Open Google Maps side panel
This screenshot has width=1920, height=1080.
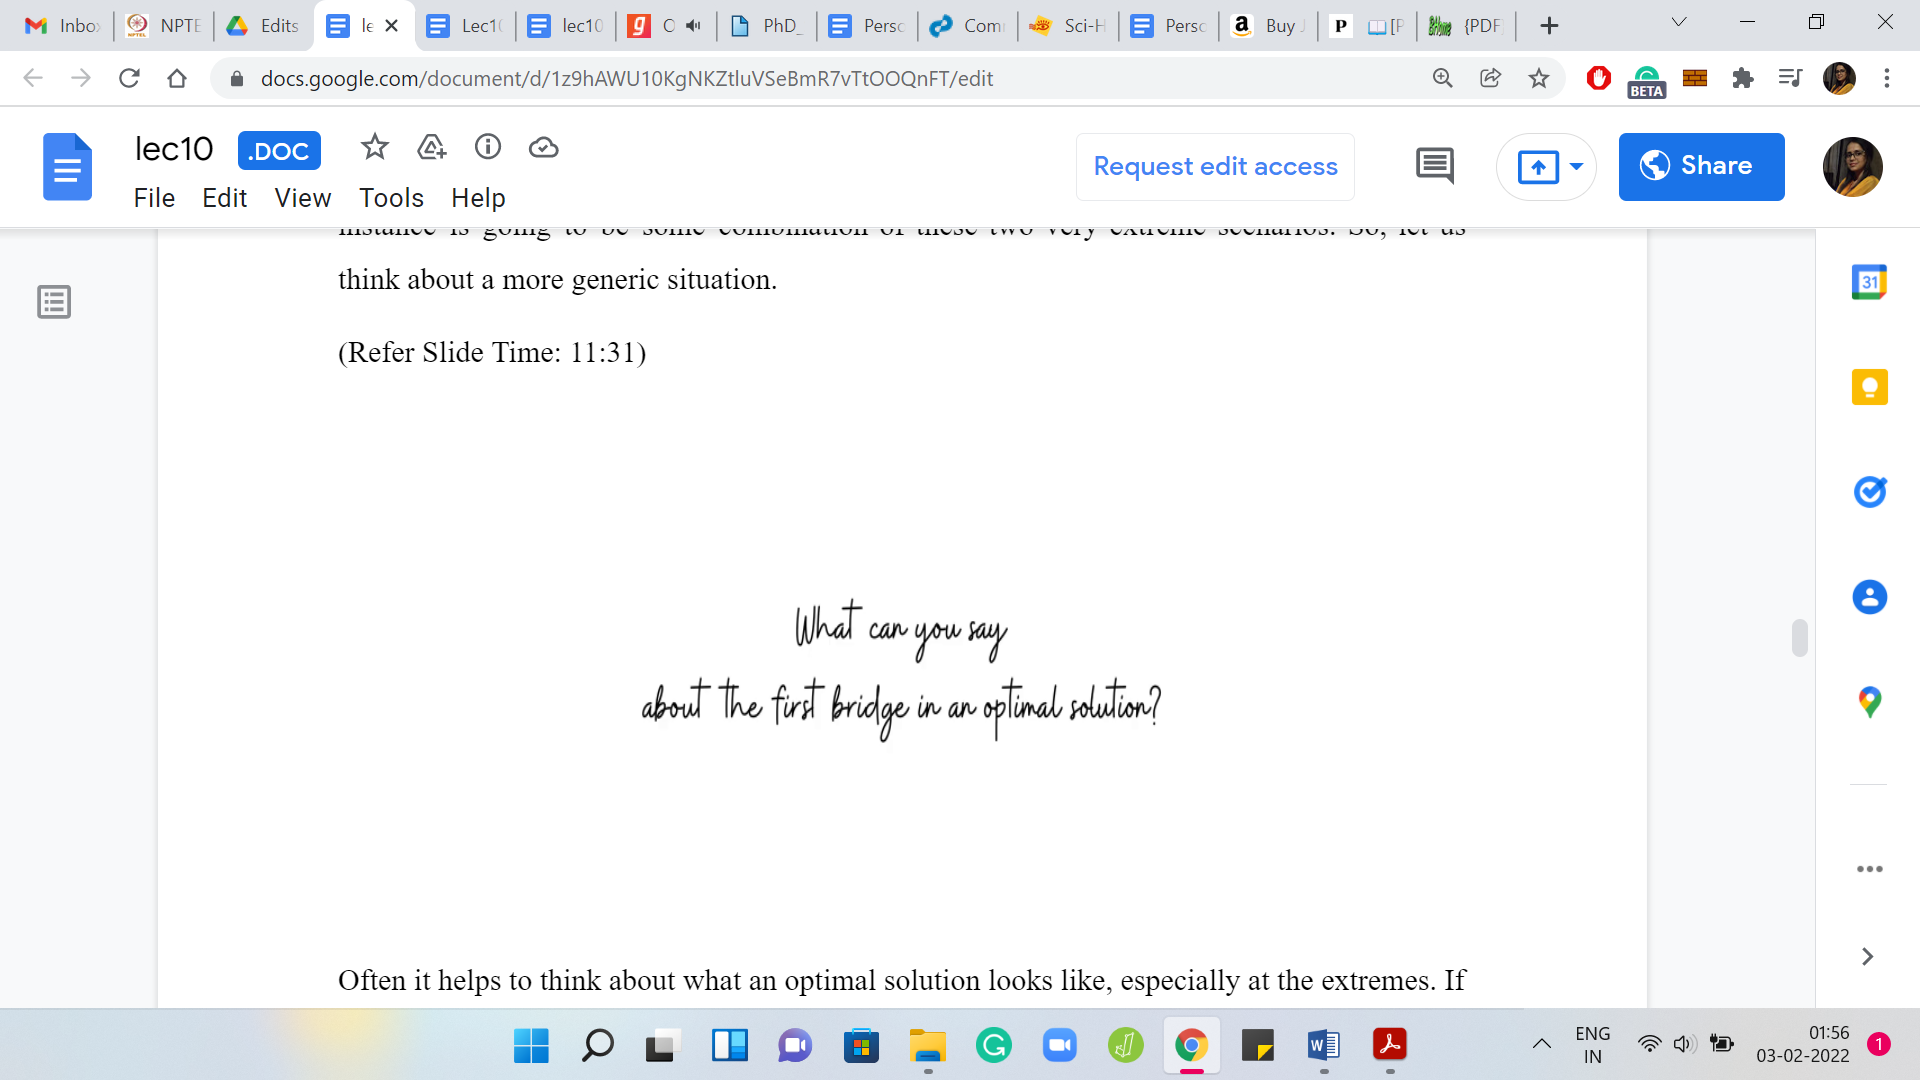[1869, 702]
